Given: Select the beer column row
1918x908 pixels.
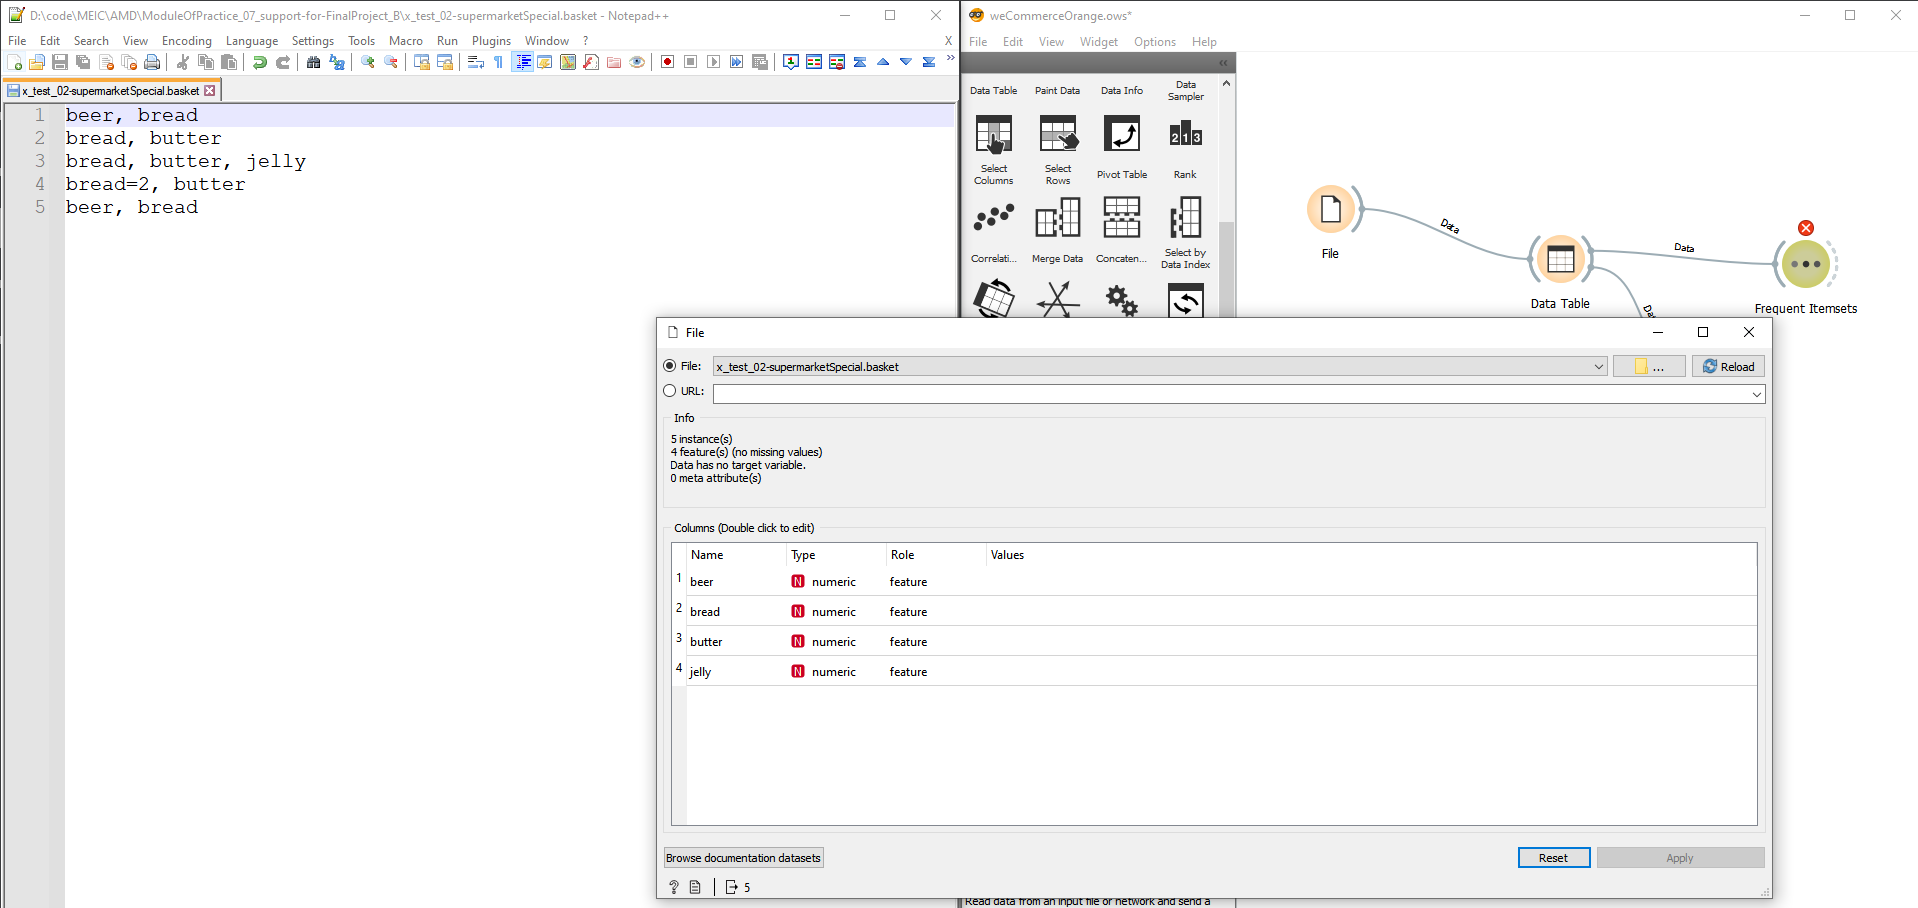Looking at the screenshot, I should pos(1214,582).
